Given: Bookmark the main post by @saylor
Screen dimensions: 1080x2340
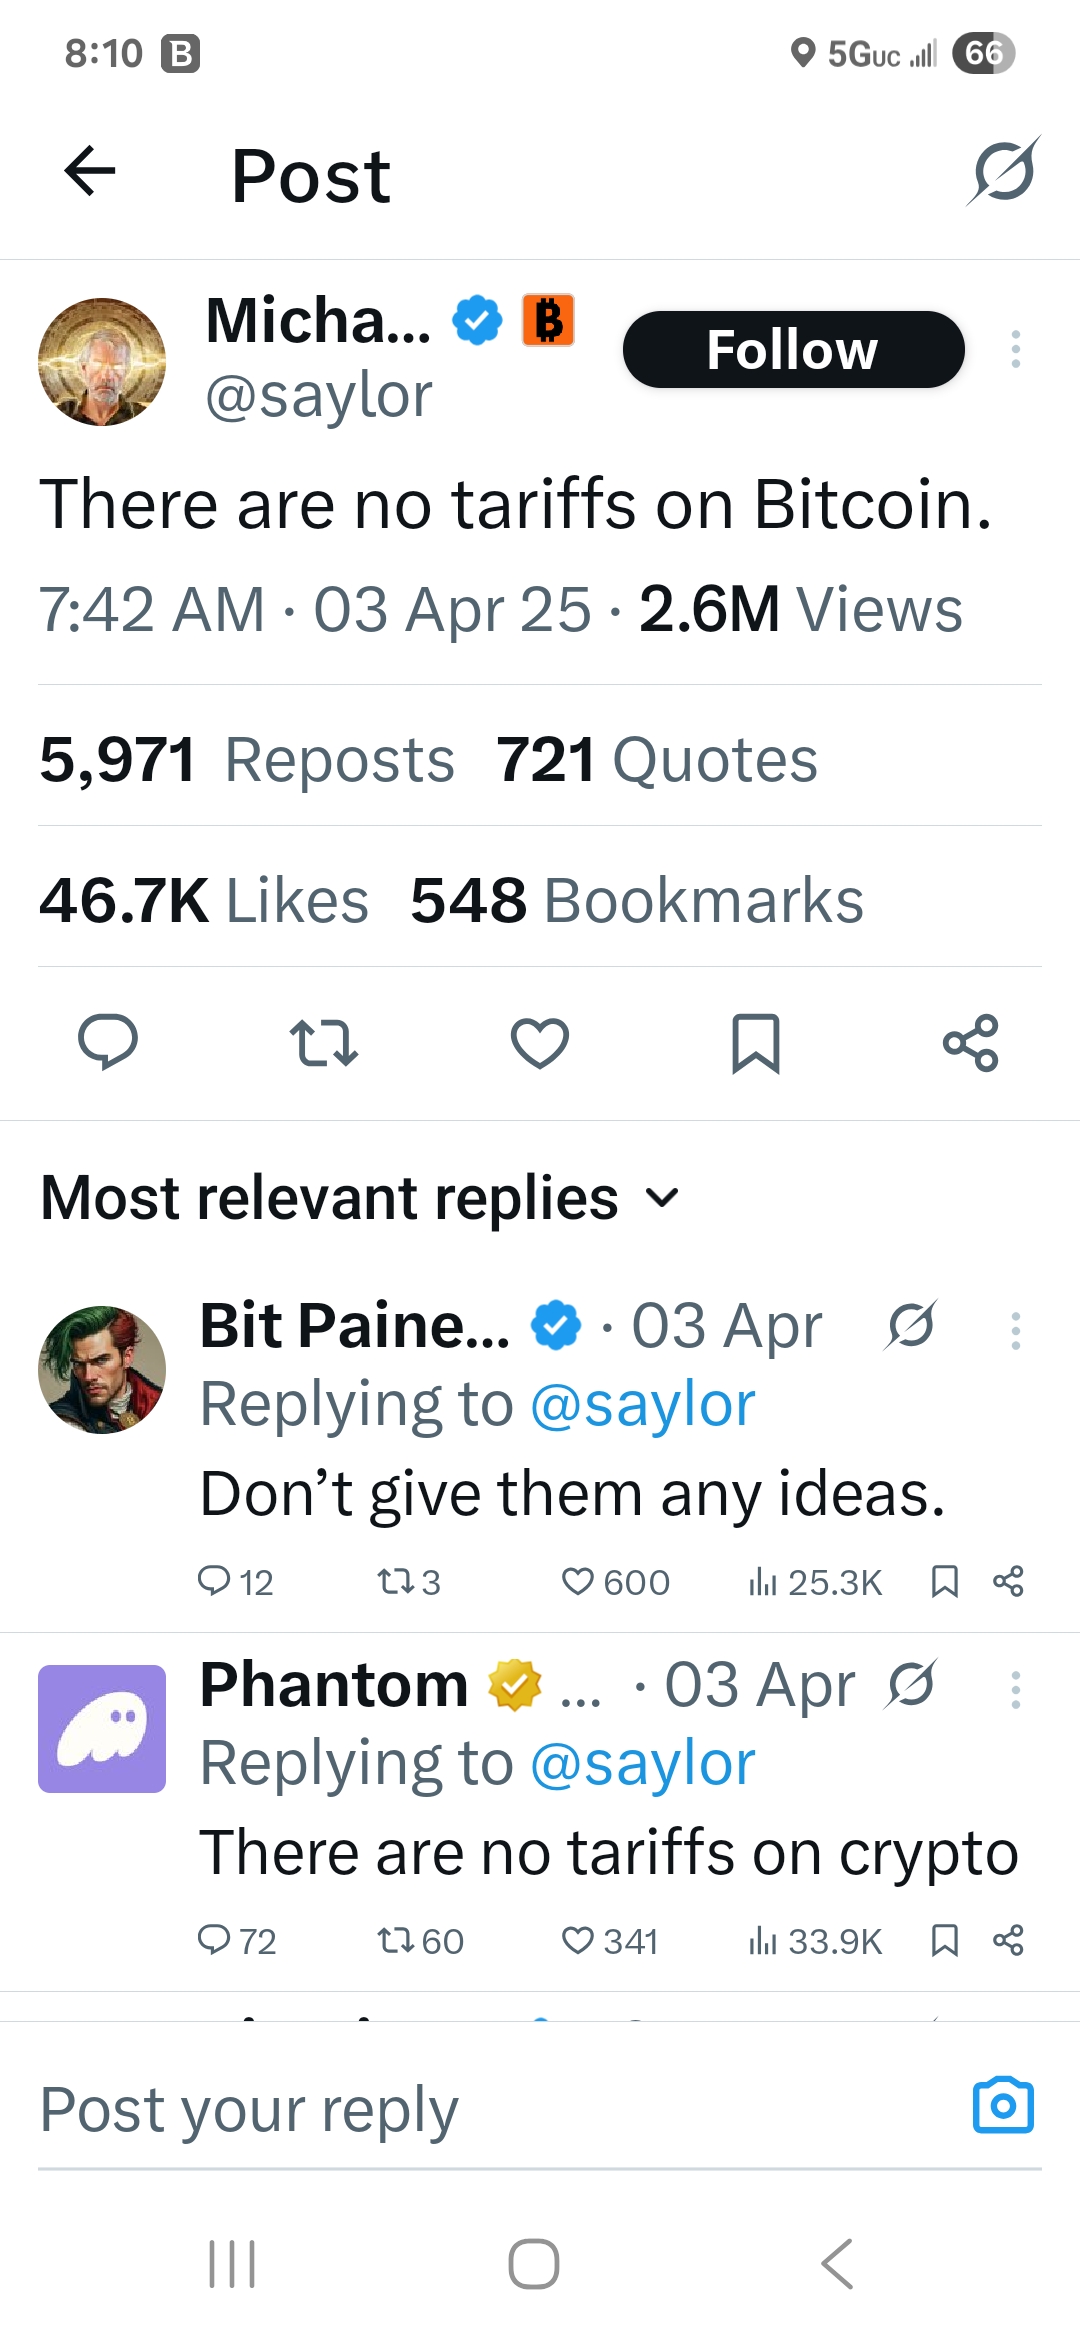Looking at the screenshot, I should point(756,1042).
